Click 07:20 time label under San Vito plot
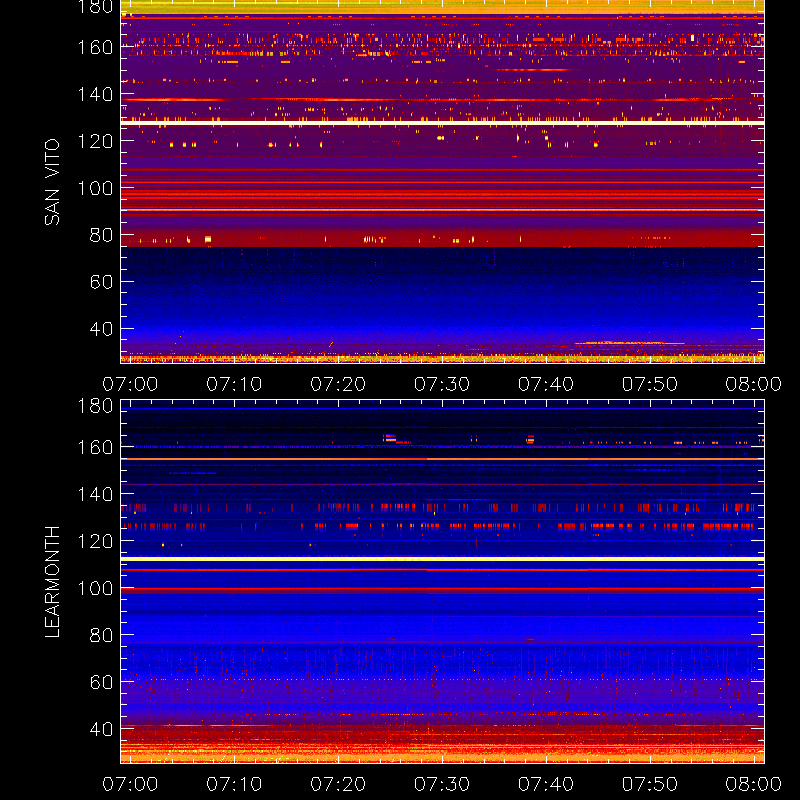Image resolution: width=800 pixels, height=800 pixels. [x=338, y=384]
